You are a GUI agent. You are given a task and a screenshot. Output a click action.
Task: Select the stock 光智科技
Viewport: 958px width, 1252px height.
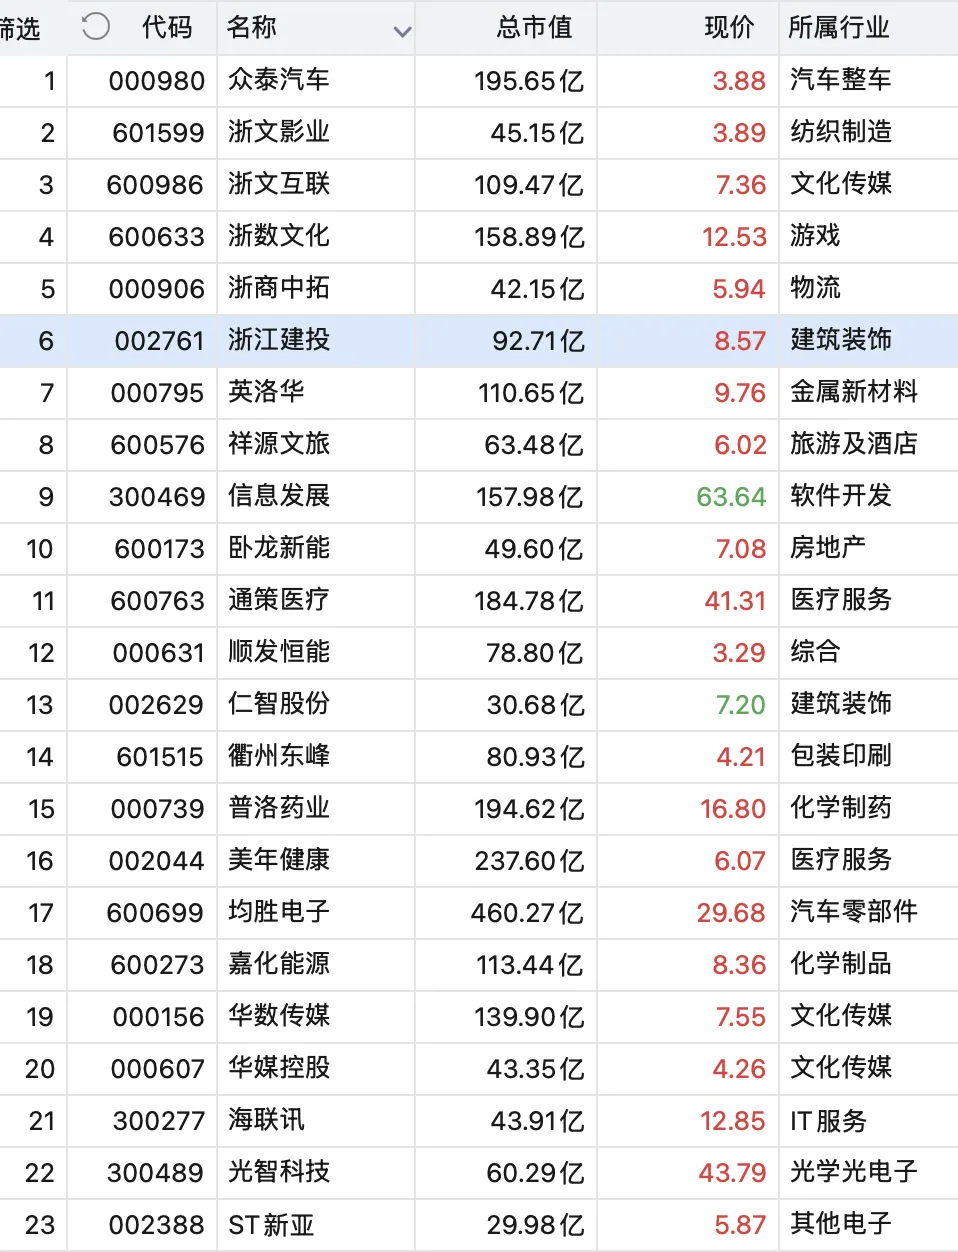279,1172
